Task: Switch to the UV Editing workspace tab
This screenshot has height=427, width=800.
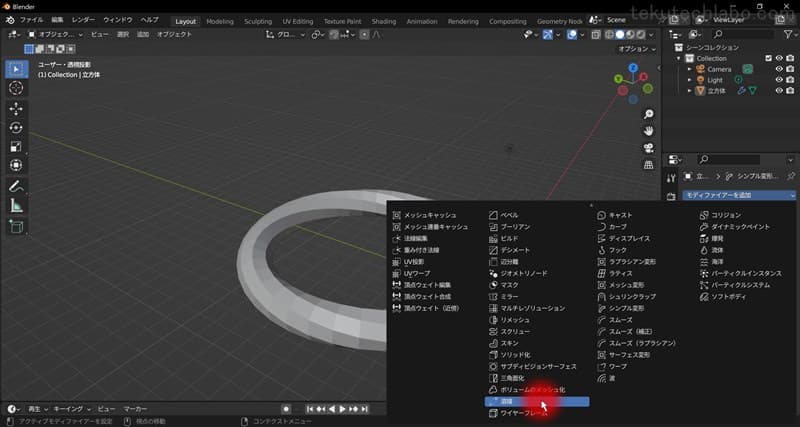Action: (298, 21)
